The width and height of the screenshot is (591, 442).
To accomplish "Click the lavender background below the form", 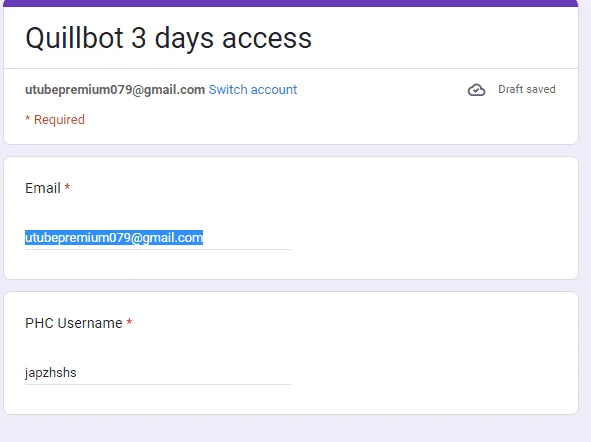I will click(x=291, y=430).
